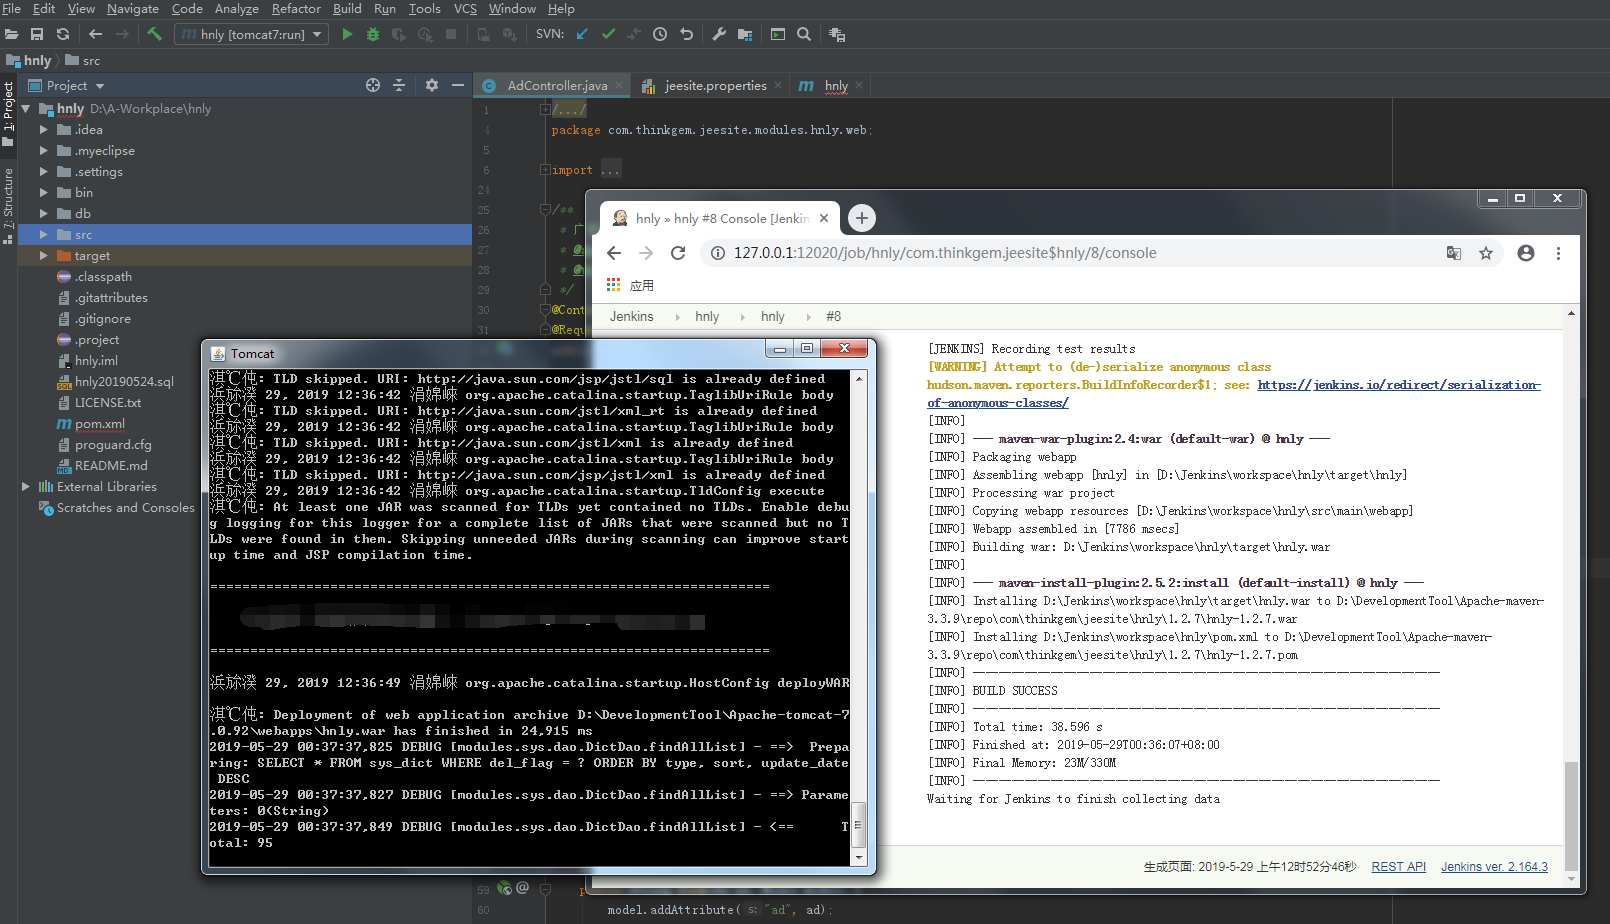Expand the db folder
The width and height of the screenshot is (1610, 924).
point(44,213)
